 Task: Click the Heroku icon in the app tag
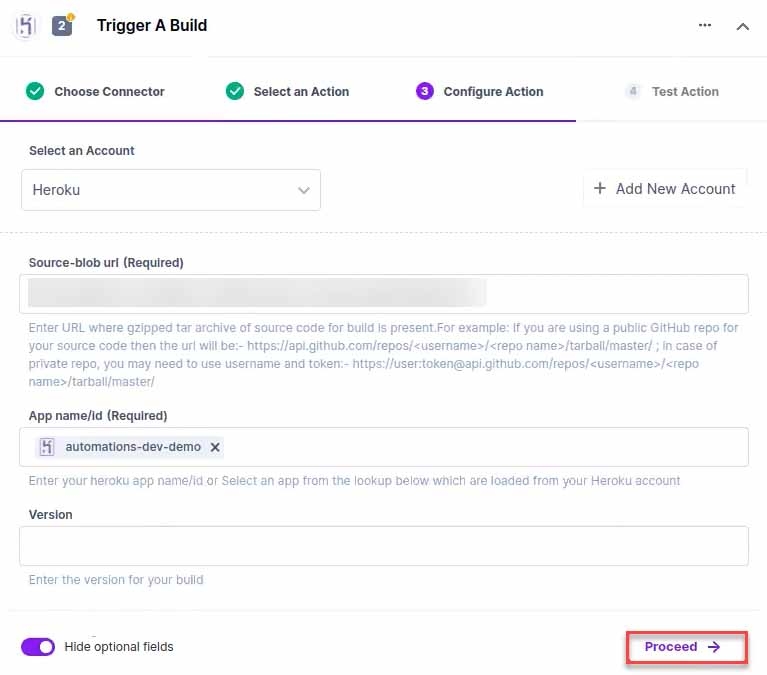[47, 447]
